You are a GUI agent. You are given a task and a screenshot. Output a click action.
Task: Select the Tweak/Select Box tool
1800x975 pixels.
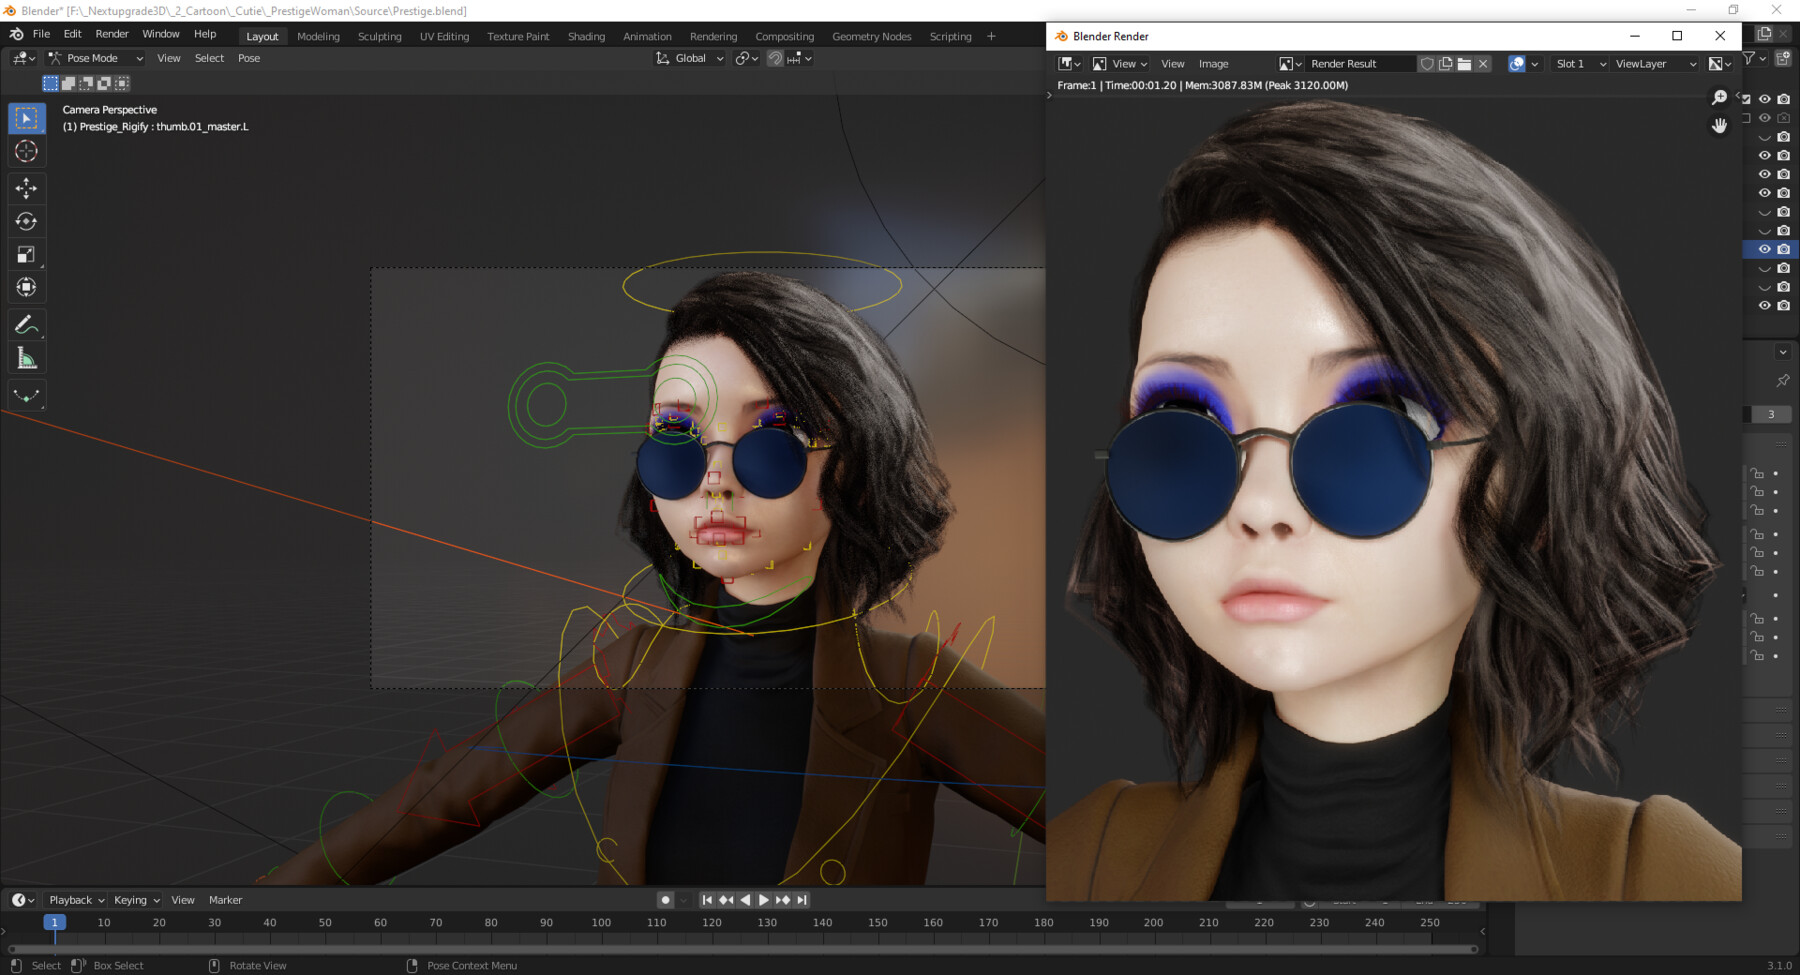tap(26, 117)
